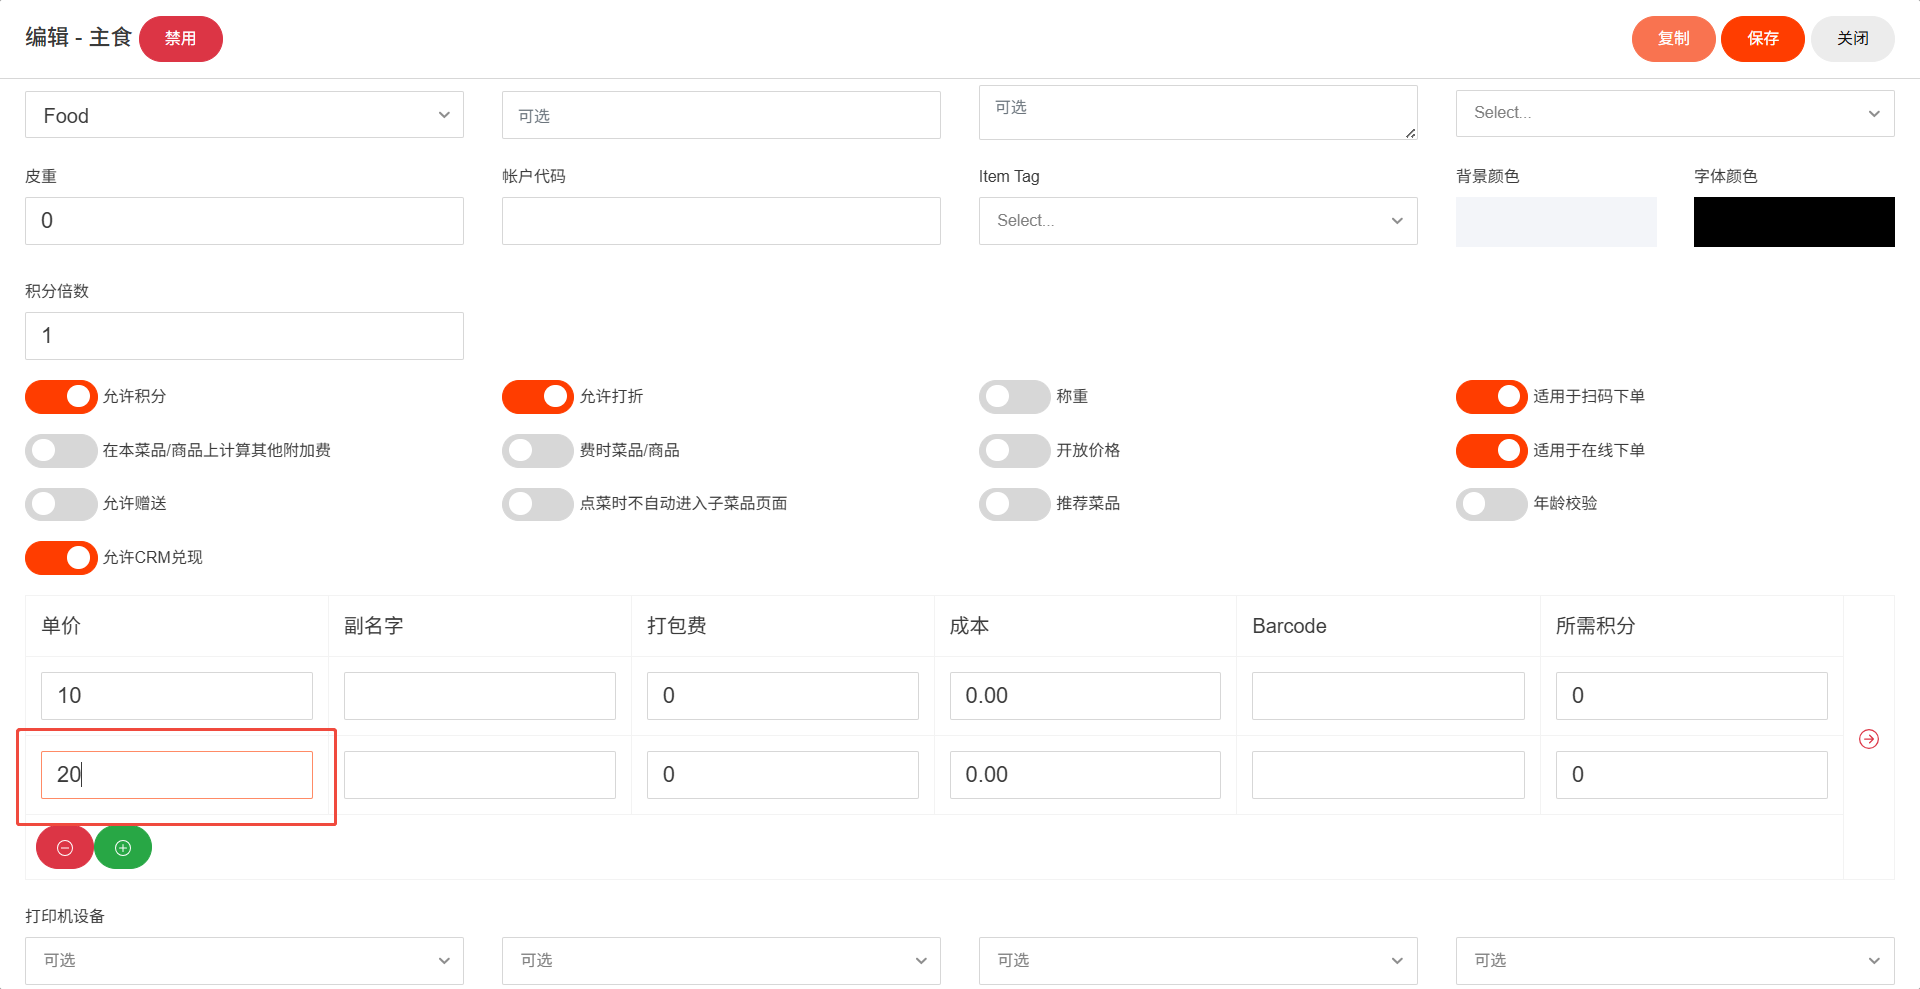The height and width of the screenshot is (989, 1920).
Task: Expand the Item Tag select dropdown
Action: pyautogui.click(x=1197, y=221)
